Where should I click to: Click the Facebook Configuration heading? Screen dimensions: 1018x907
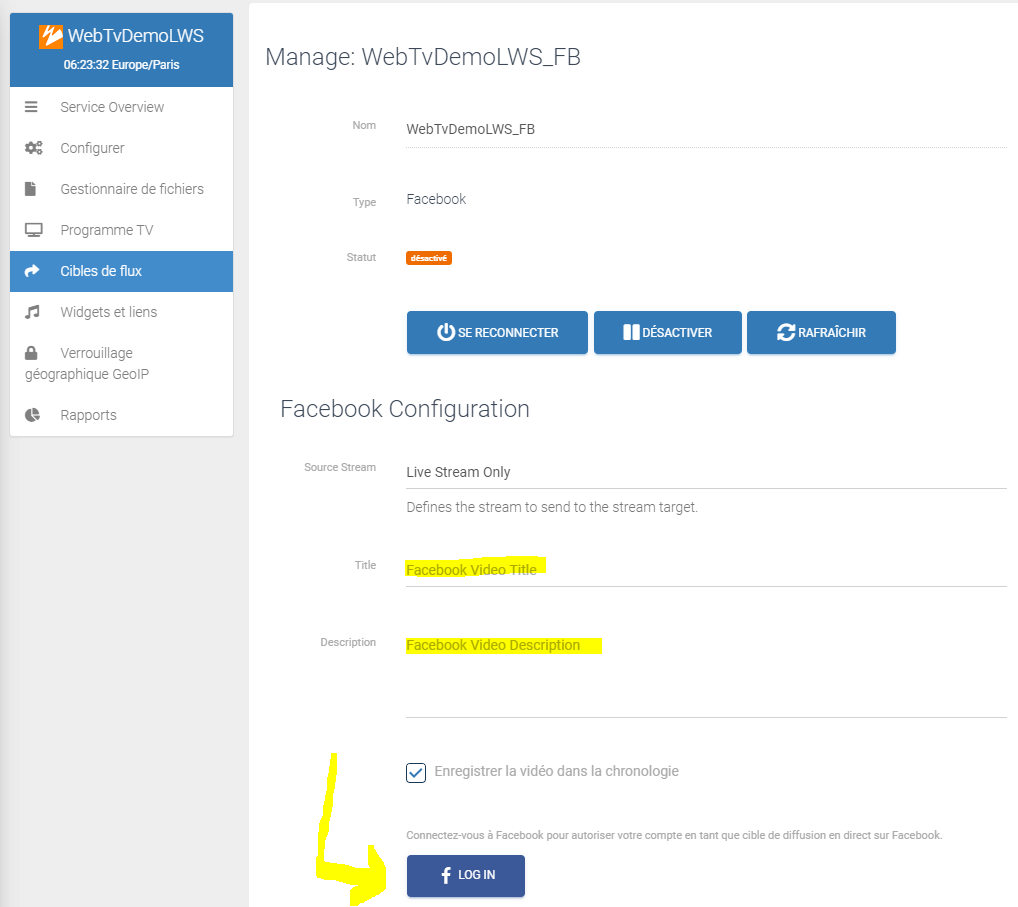(x=405, y=409)
